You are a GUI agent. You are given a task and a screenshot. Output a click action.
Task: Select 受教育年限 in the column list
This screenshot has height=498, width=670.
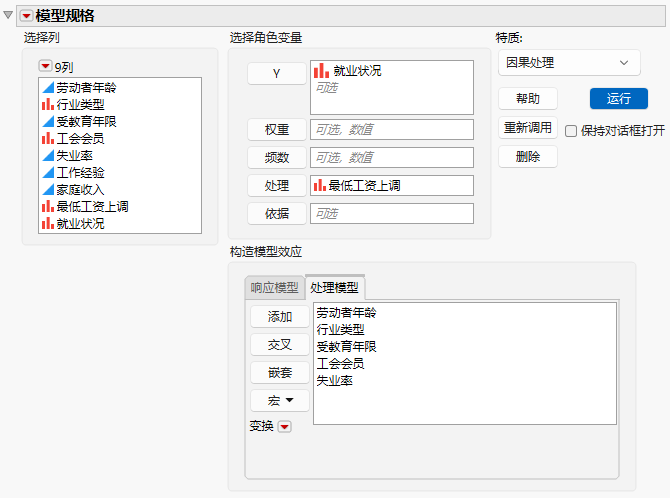86,121
